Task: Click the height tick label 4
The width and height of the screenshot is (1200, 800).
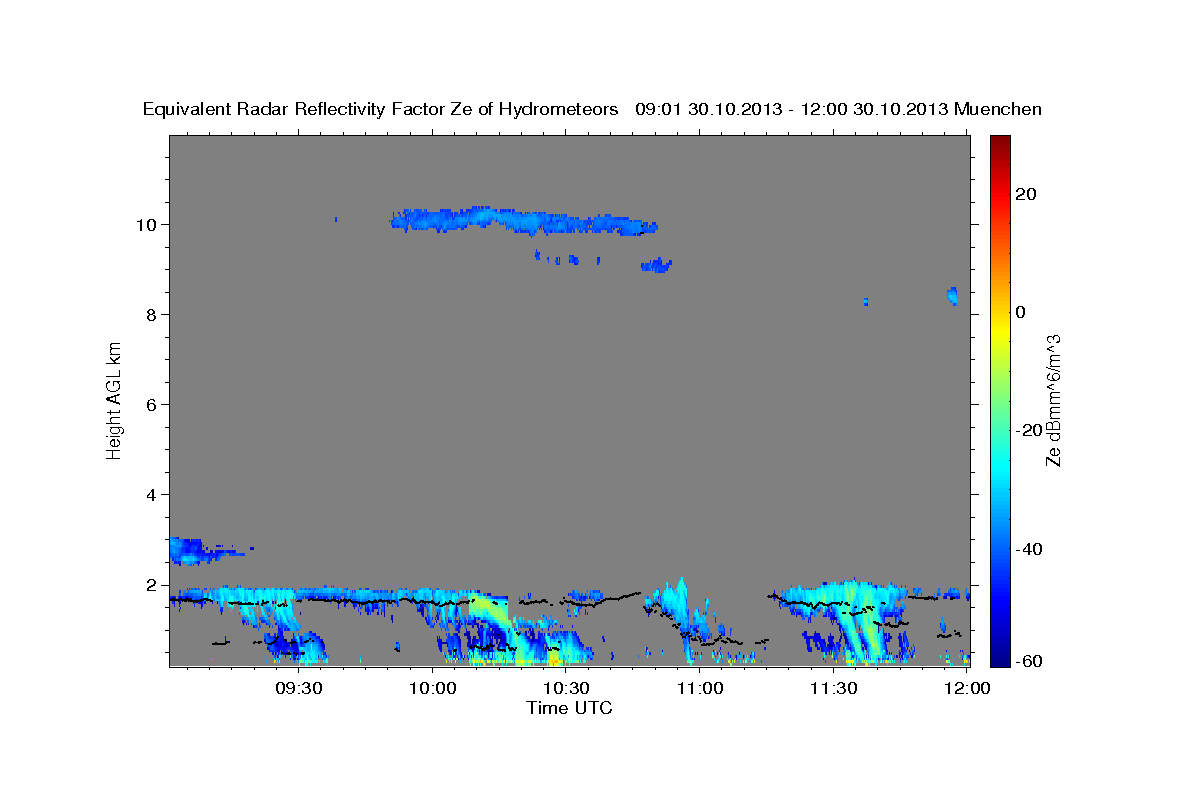Action: pyautogui.click(x=152, y=495)
